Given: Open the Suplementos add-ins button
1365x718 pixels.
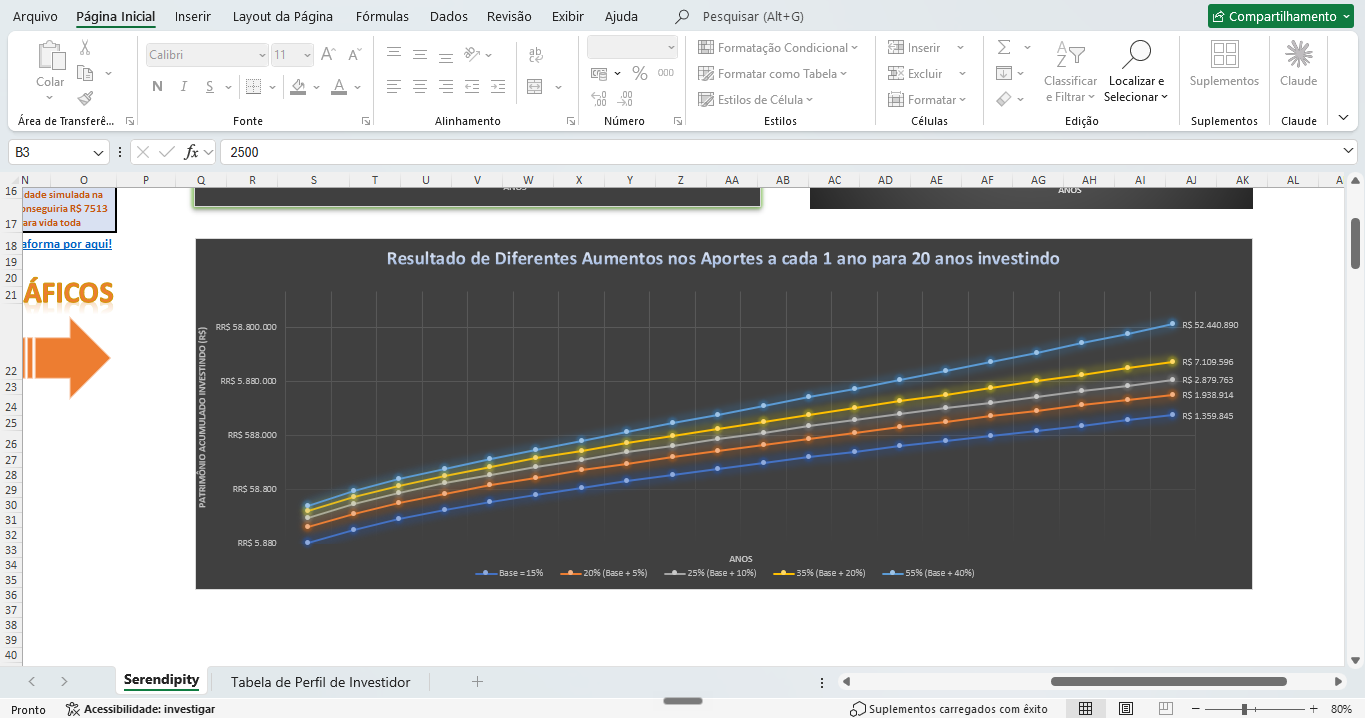Looking at the screenshot, I should (1224, 64).
